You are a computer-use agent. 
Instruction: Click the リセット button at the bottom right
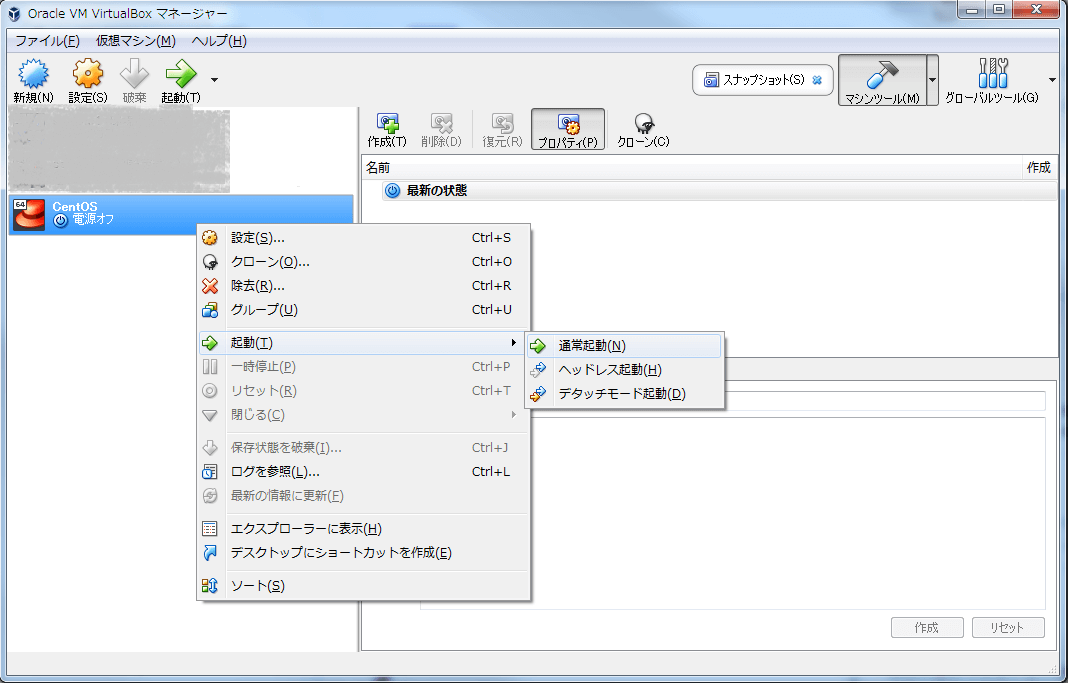click(1008, 627)
